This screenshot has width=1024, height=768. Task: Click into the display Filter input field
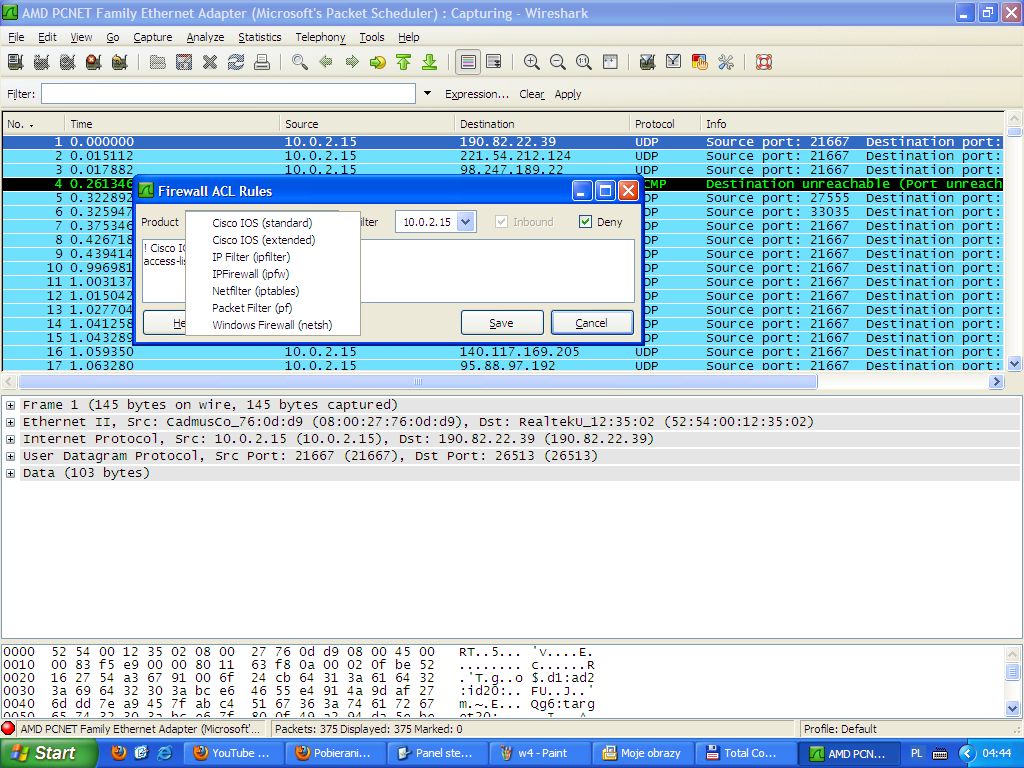pyautogui.click(x=229, y=93)
